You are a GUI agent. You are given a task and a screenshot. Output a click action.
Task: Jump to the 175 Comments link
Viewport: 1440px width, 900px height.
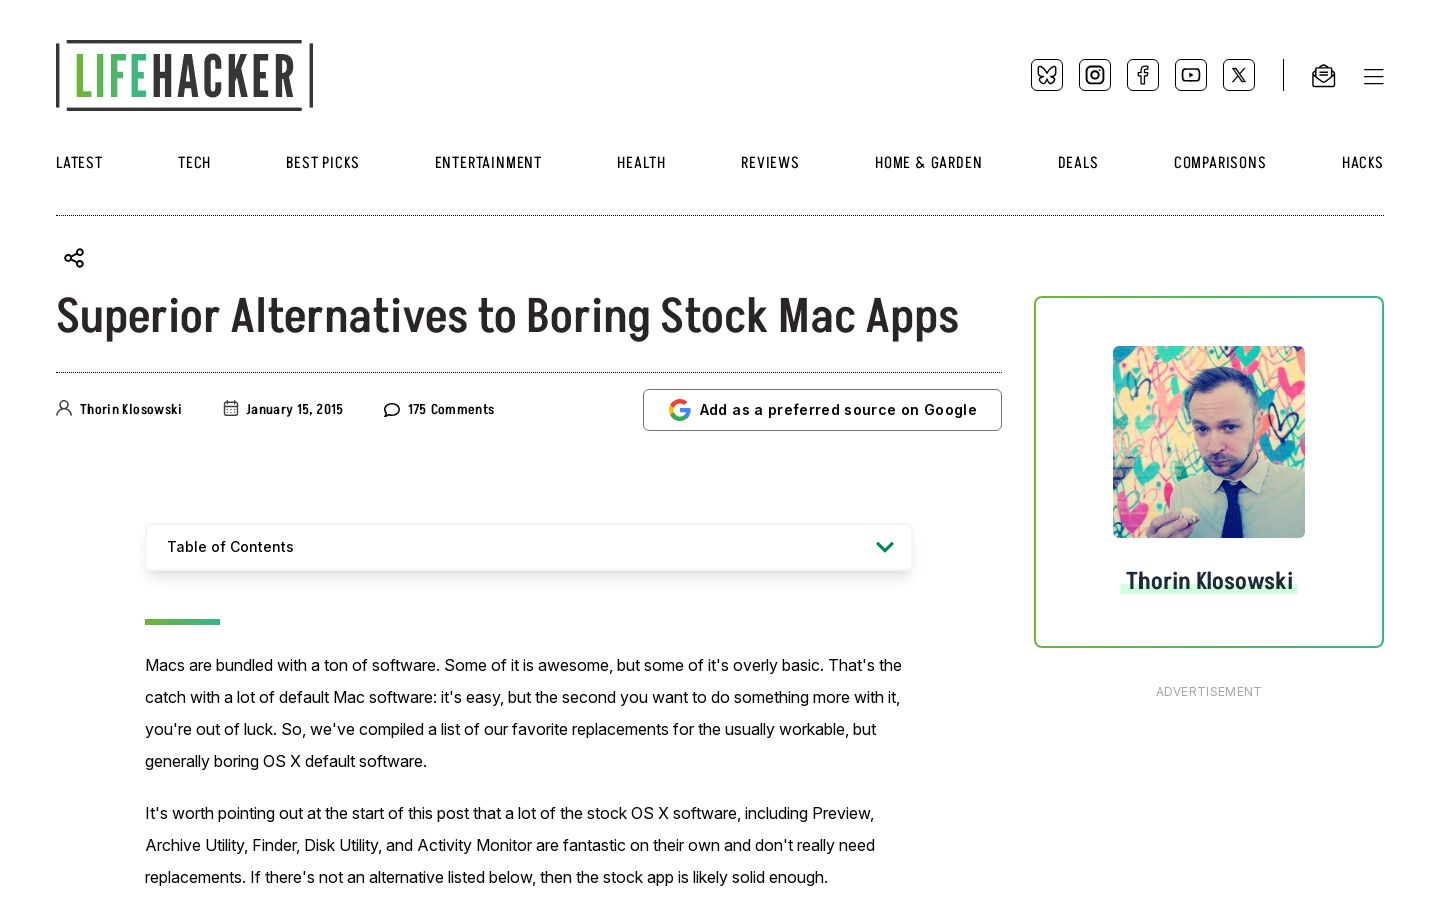(x=451, y=410)
